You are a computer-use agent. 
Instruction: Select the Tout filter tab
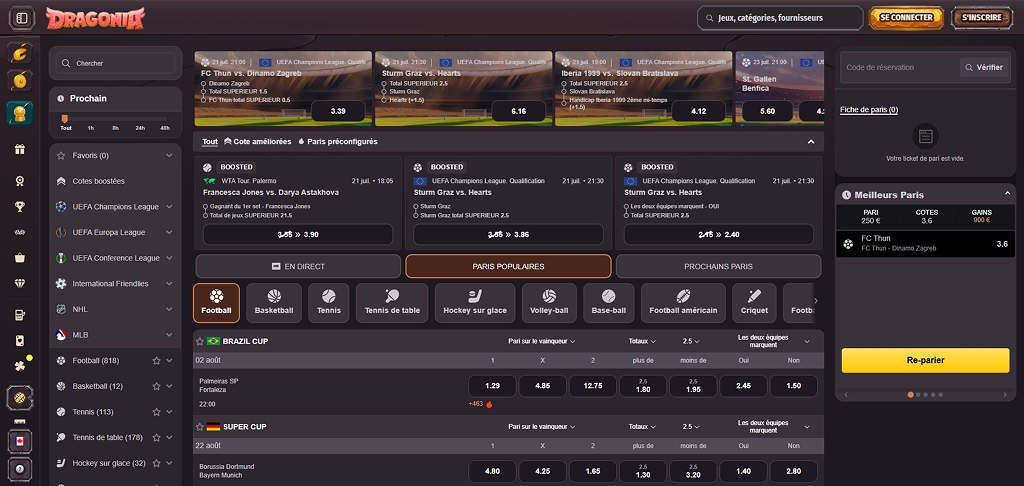coord(210,142)
